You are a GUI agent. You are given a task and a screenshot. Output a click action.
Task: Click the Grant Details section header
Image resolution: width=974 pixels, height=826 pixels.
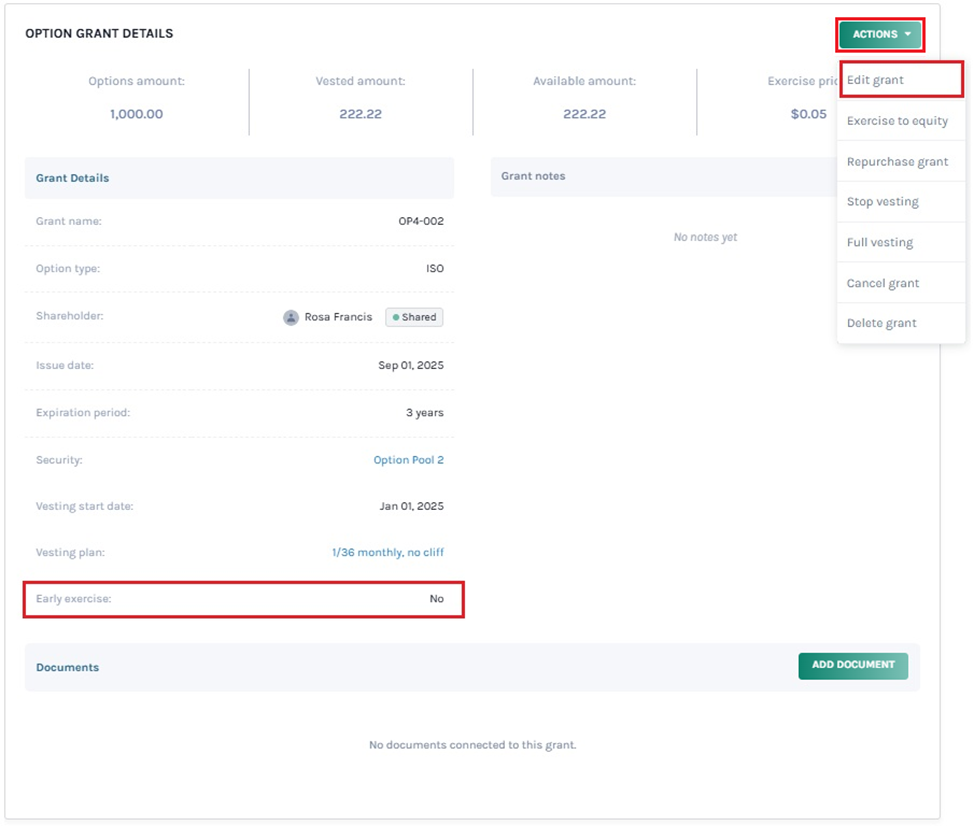[73, 178]
